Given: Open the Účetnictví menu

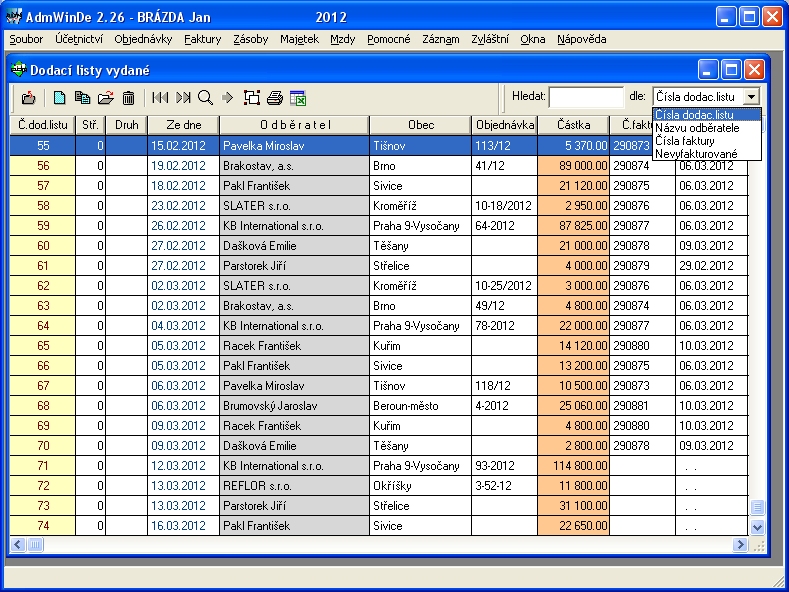Looking at the screenshot, I should (78, 39).
